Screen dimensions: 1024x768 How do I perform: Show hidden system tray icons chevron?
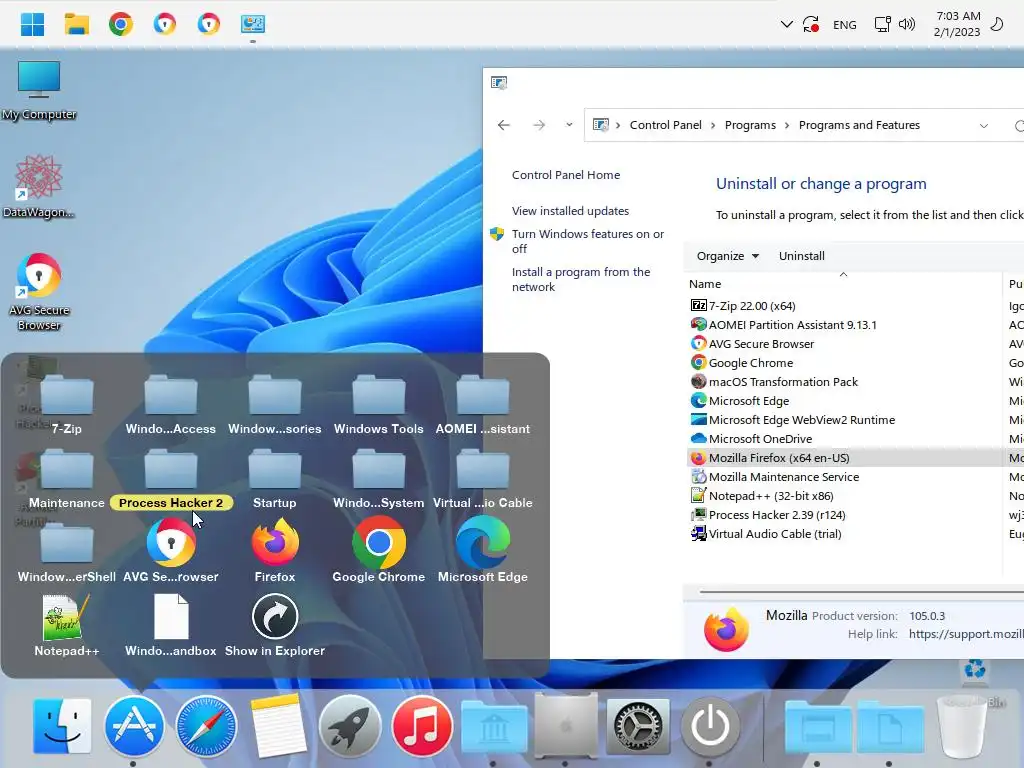(x=787, y=24)
